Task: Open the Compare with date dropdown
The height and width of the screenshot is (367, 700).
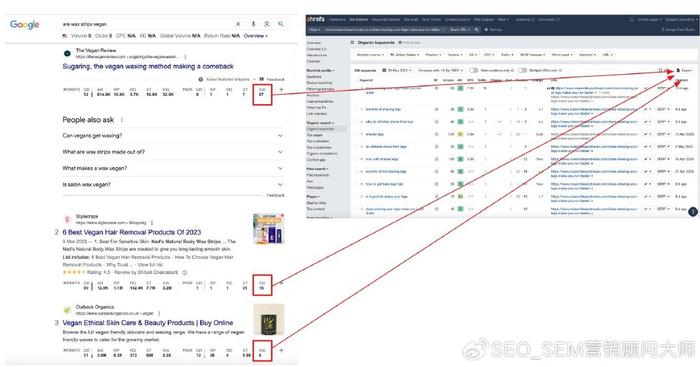Action: (x=440, y=71)
